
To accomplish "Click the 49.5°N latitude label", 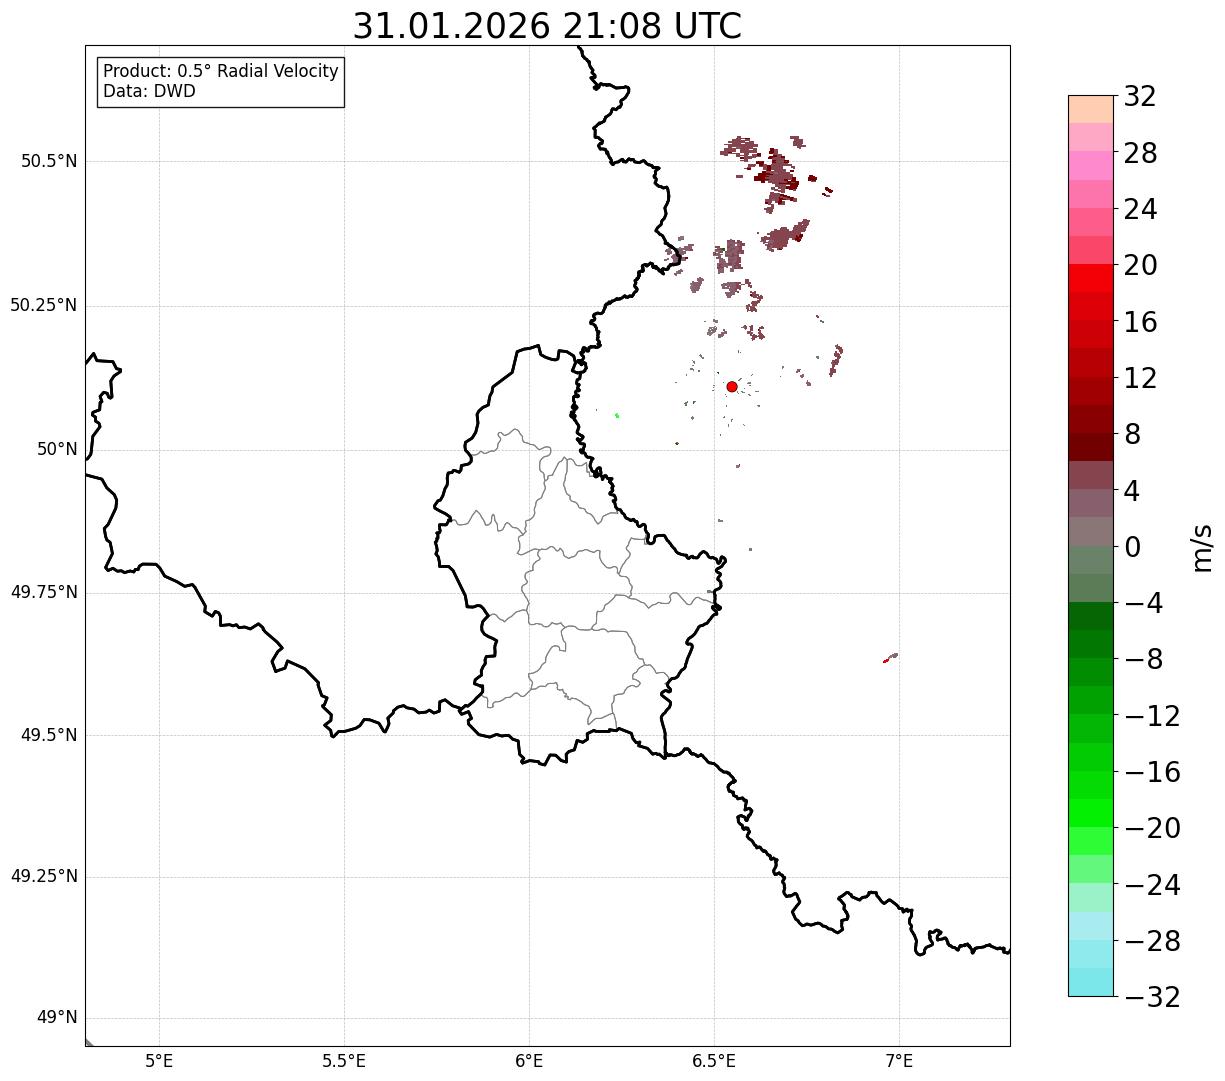I will click(x=49, y=736).
